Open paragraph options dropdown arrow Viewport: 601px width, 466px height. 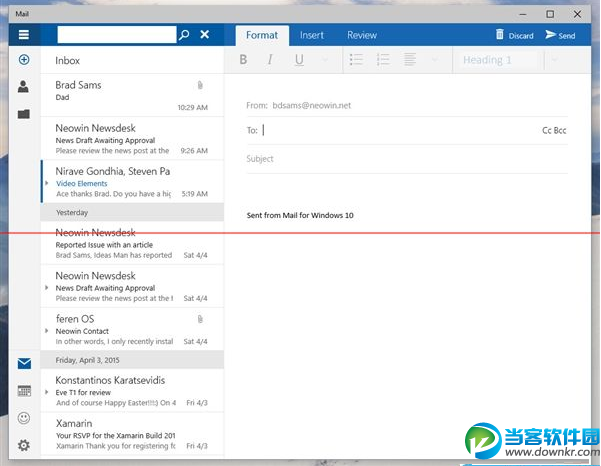click(435, 60)
